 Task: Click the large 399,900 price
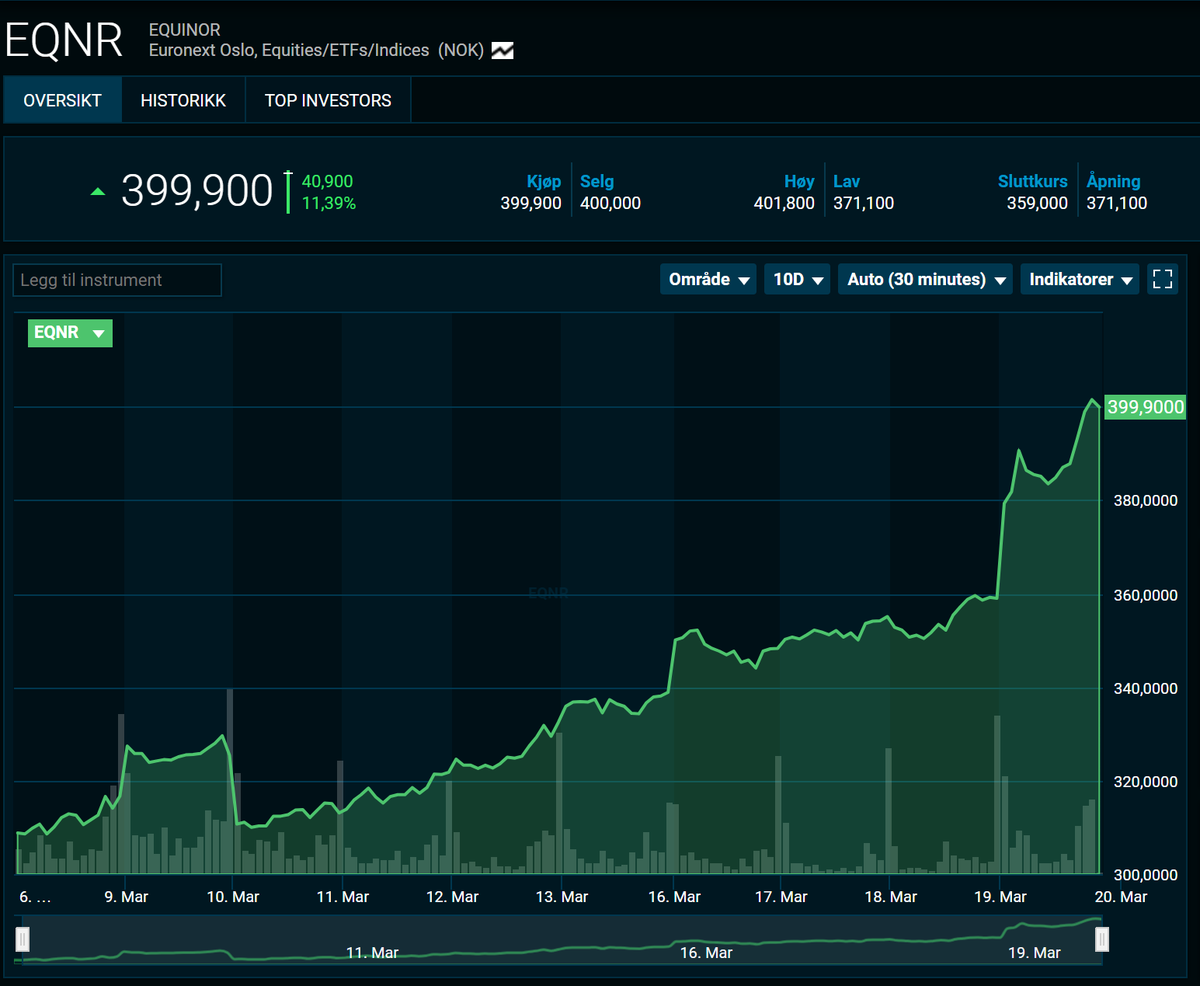pos(197,190)
